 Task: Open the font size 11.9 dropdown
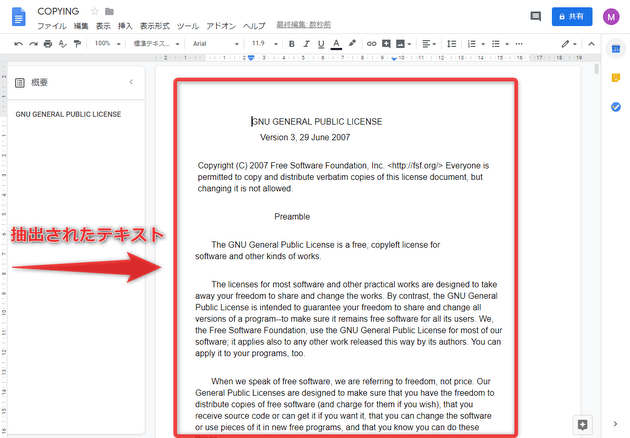(264, 43)
